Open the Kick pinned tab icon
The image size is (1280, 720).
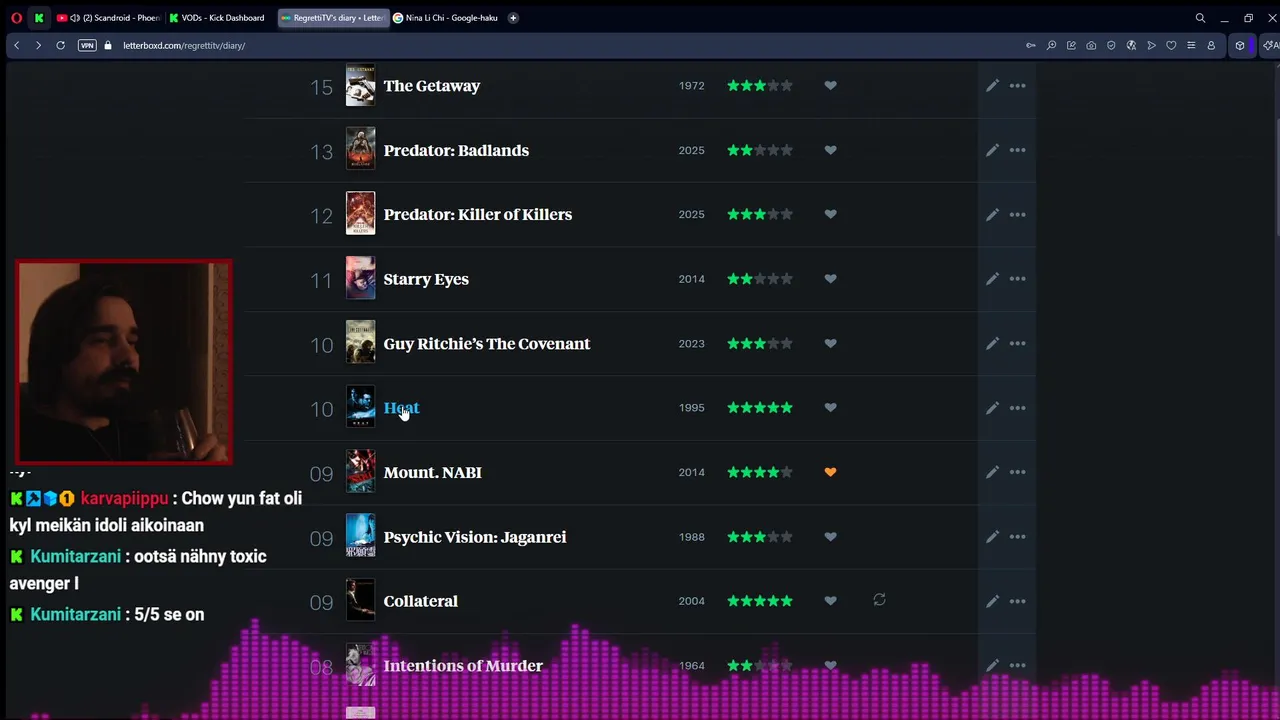(x=39, y=18)
